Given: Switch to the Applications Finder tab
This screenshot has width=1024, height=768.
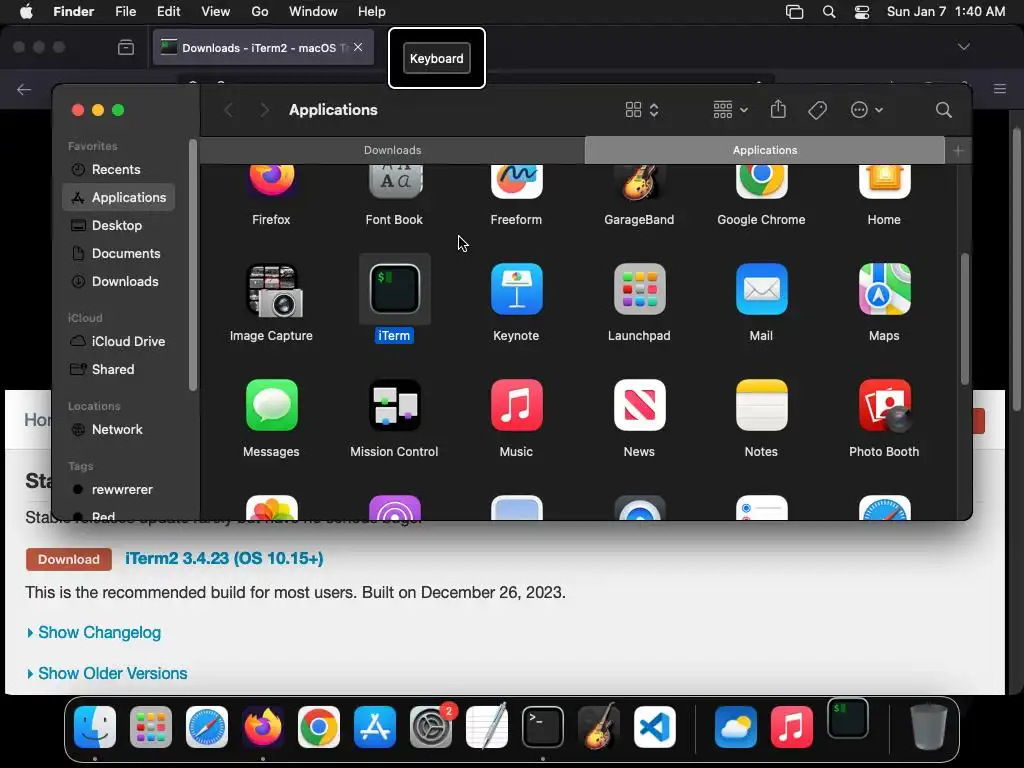Looking at the screenshot, I should [765, 150].
